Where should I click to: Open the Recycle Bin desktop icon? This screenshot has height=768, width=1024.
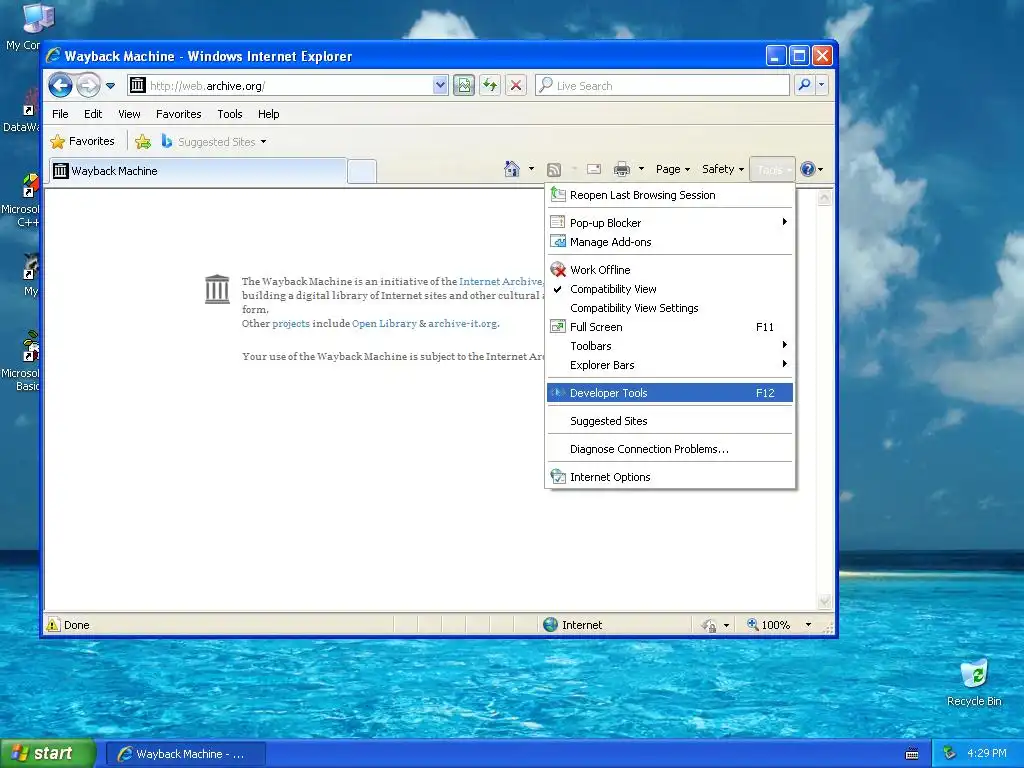click(974, 683)
